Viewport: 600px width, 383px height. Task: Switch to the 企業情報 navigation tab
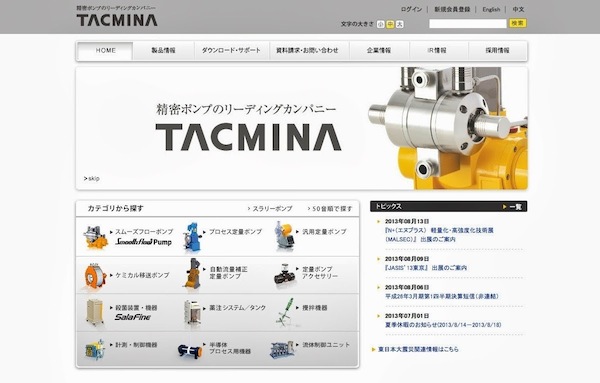379,51
